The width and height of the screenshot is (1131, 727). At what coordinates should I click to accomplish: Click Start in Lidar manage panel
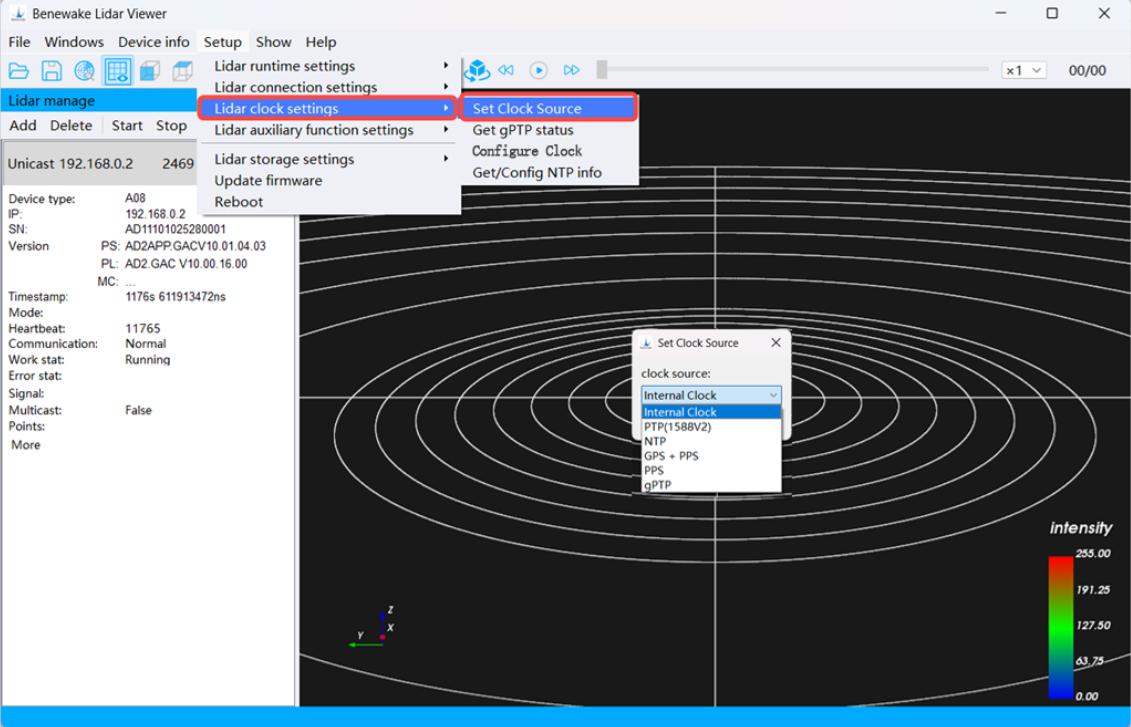[127, 125]
